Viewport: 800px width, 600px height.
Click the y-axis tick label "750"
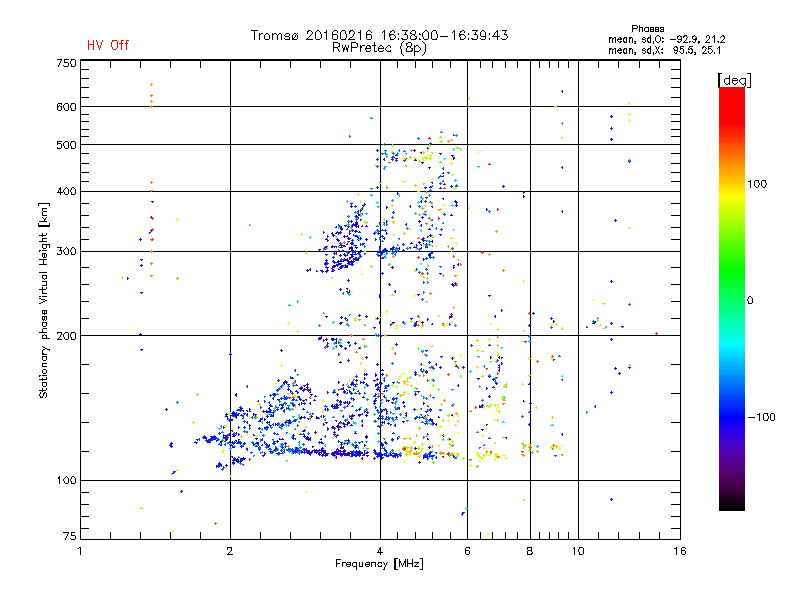[66, 63]
